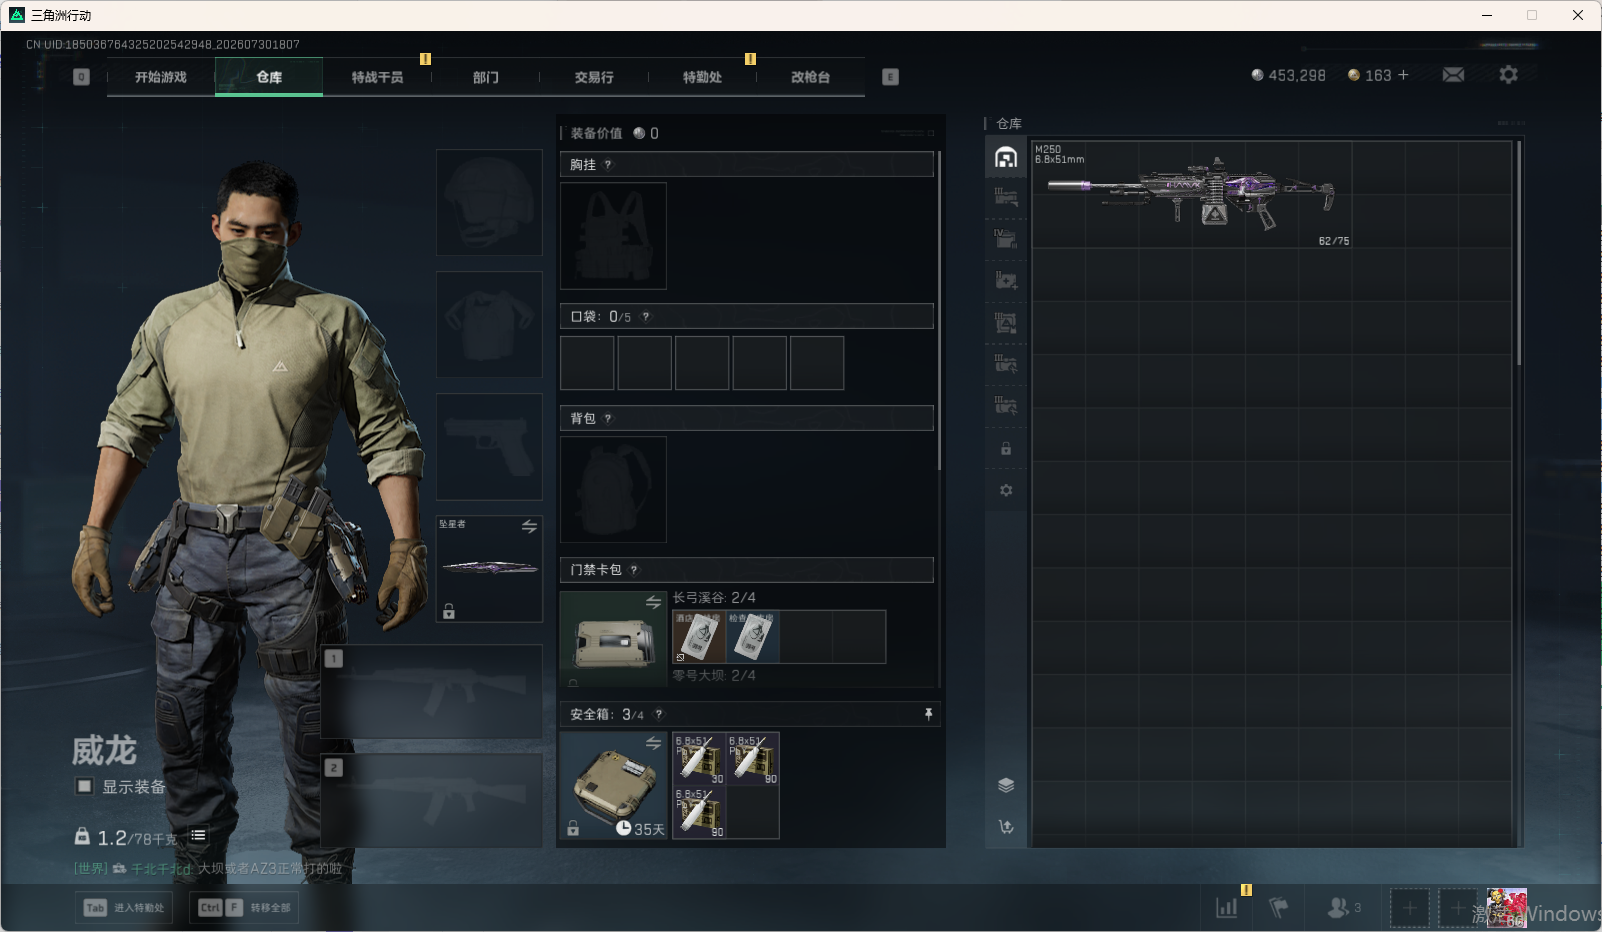Click the sort/organize icon at sidebar bottom

pyautogui.click(x=1006, y=827)
